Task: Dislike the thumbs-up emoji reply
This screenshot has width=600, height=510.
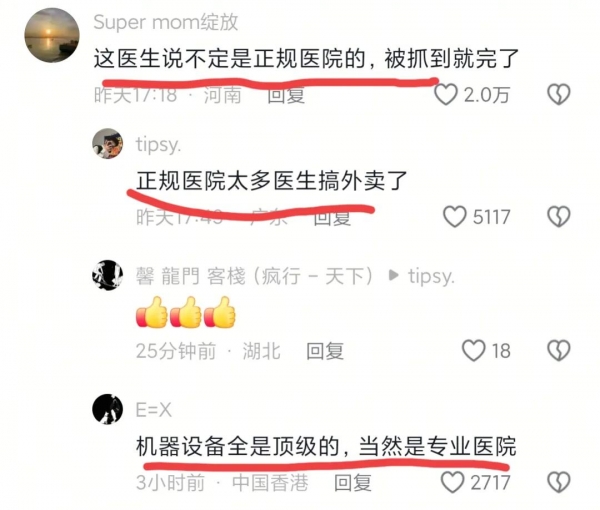Action: click(x=559, y=350)
